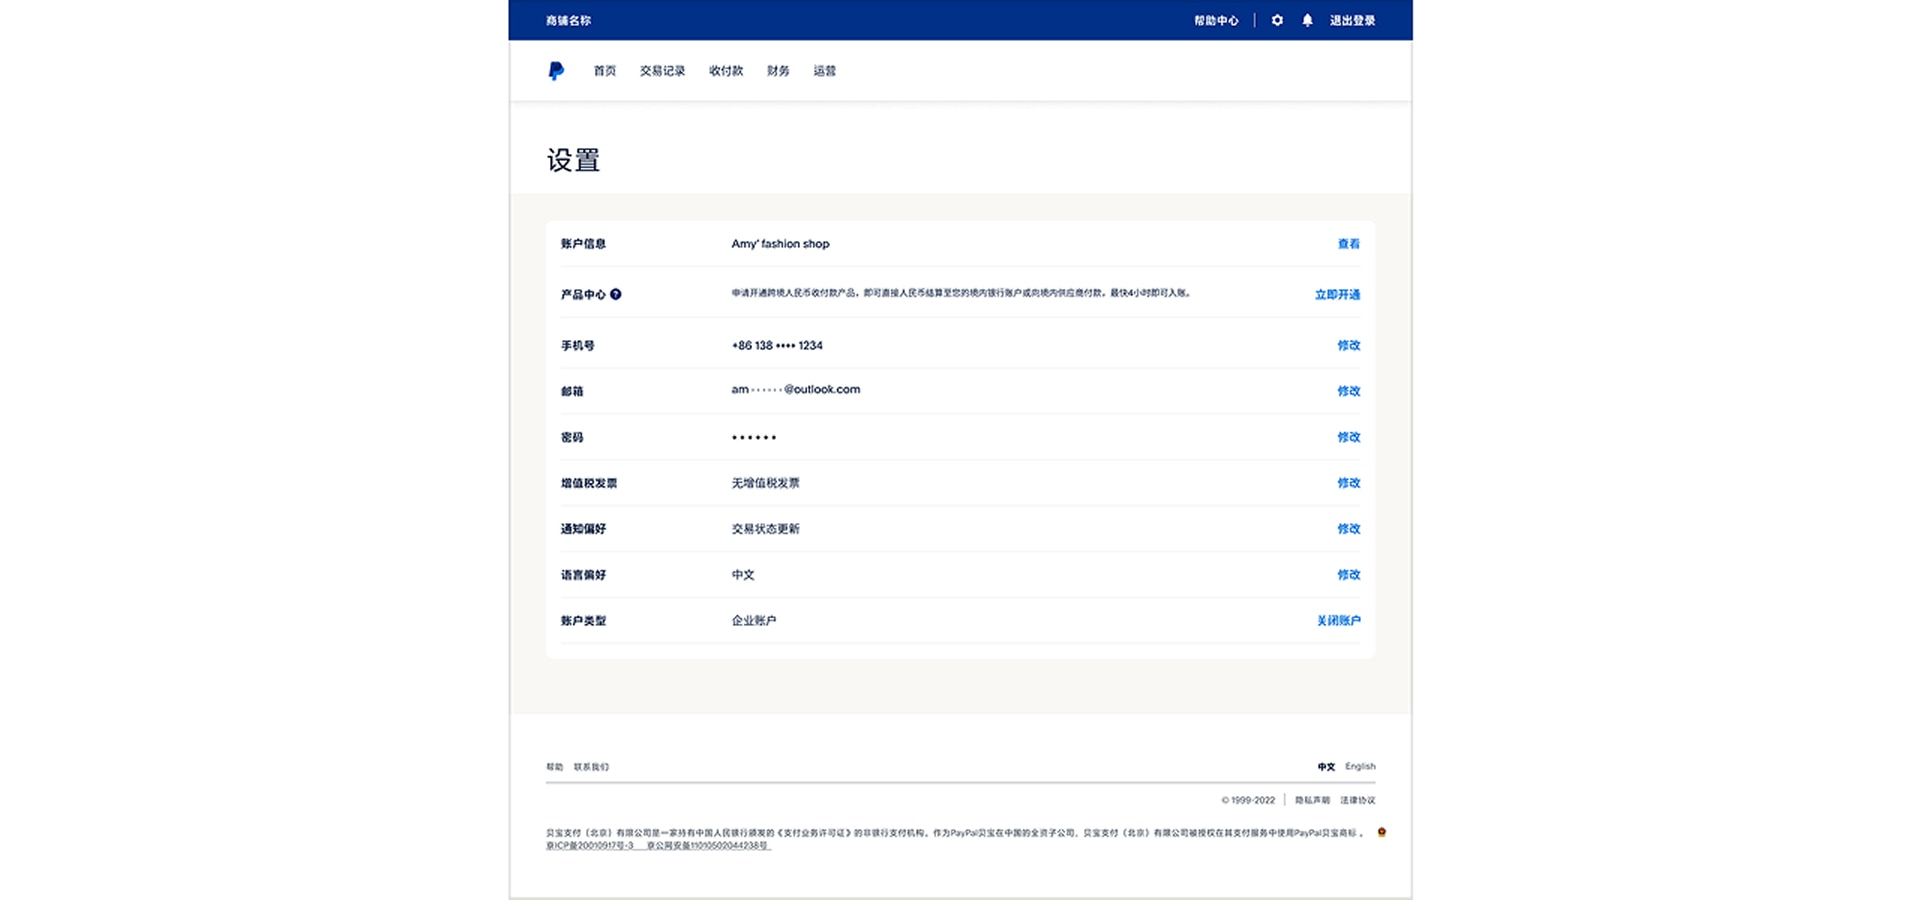
Task: Click 关闭账户 to close the business account
Action: (1338, 620)
